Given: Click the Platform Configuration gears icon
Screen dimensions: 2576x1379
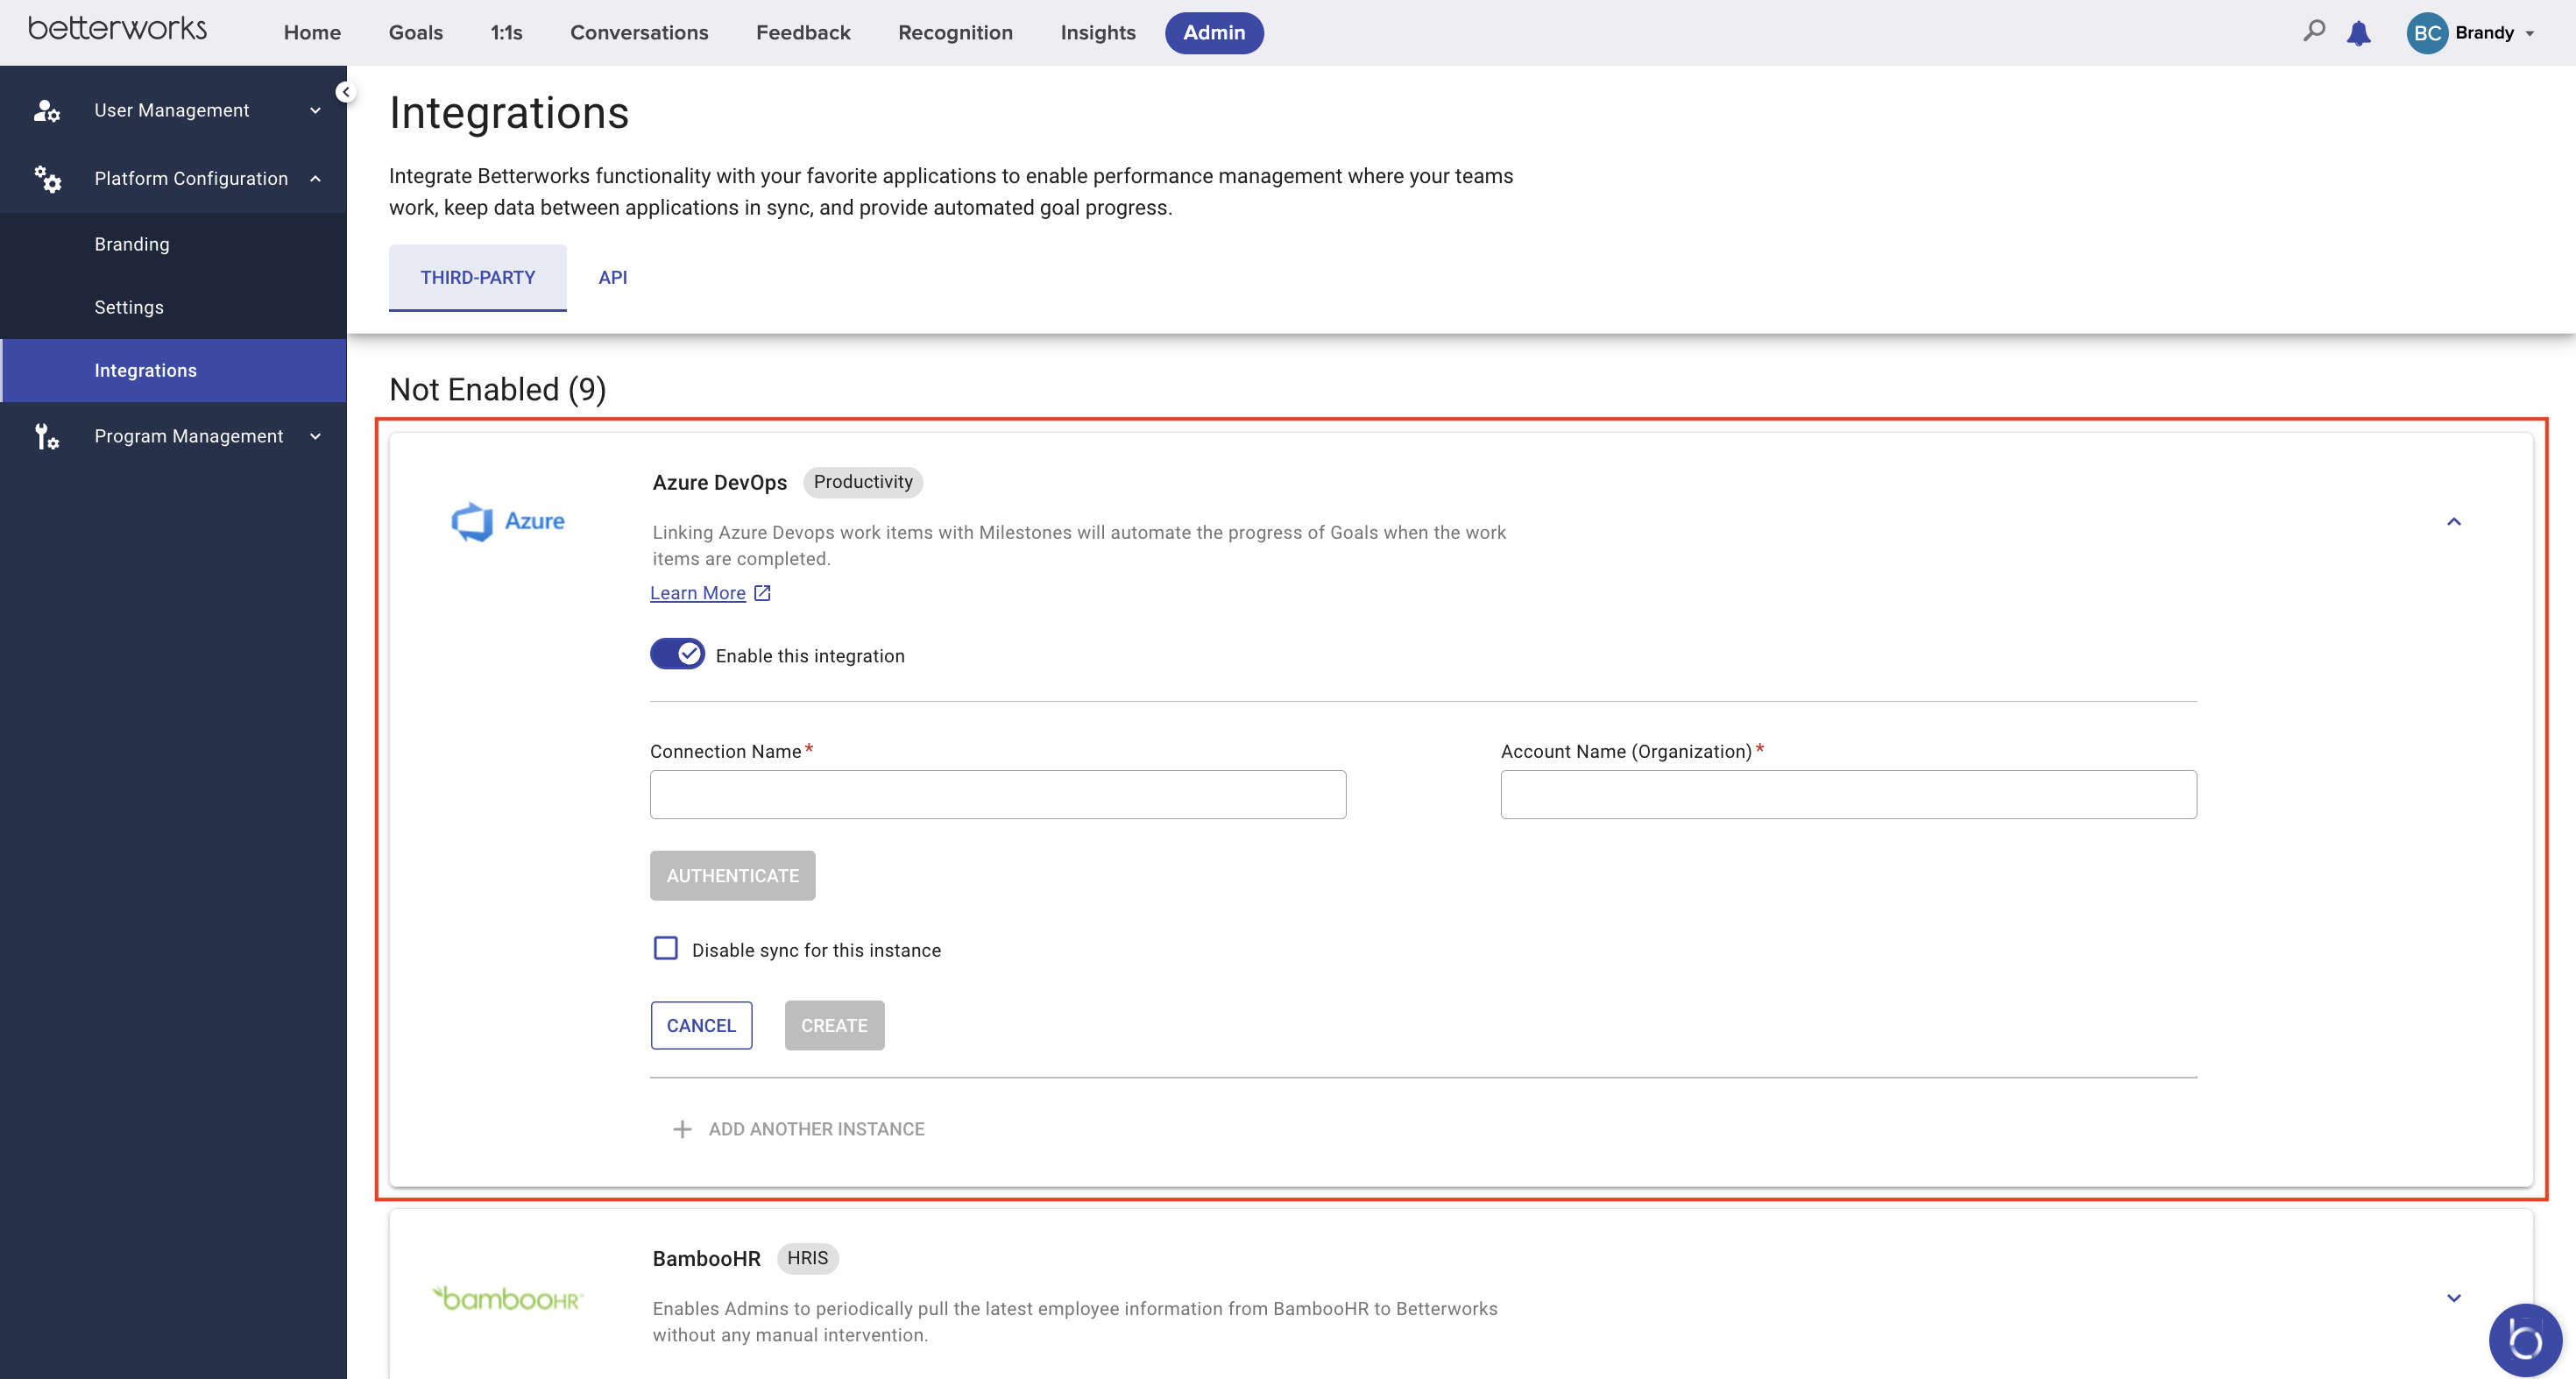Looking at the screenshot, I should click(47, 179).
